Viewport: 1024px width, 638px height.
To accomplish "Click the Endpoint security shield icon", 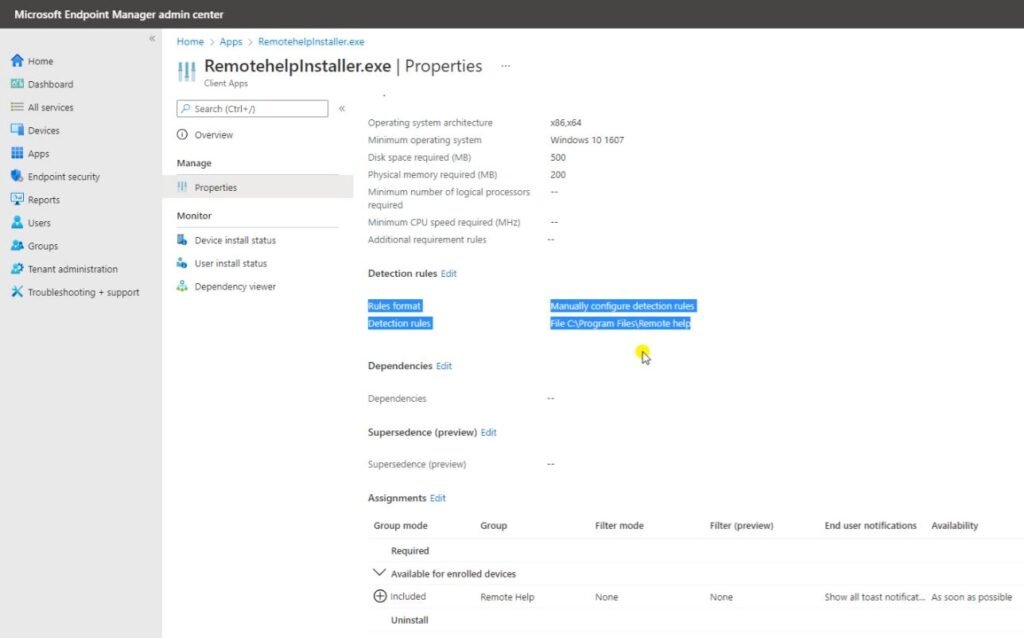I will point(17,176).
